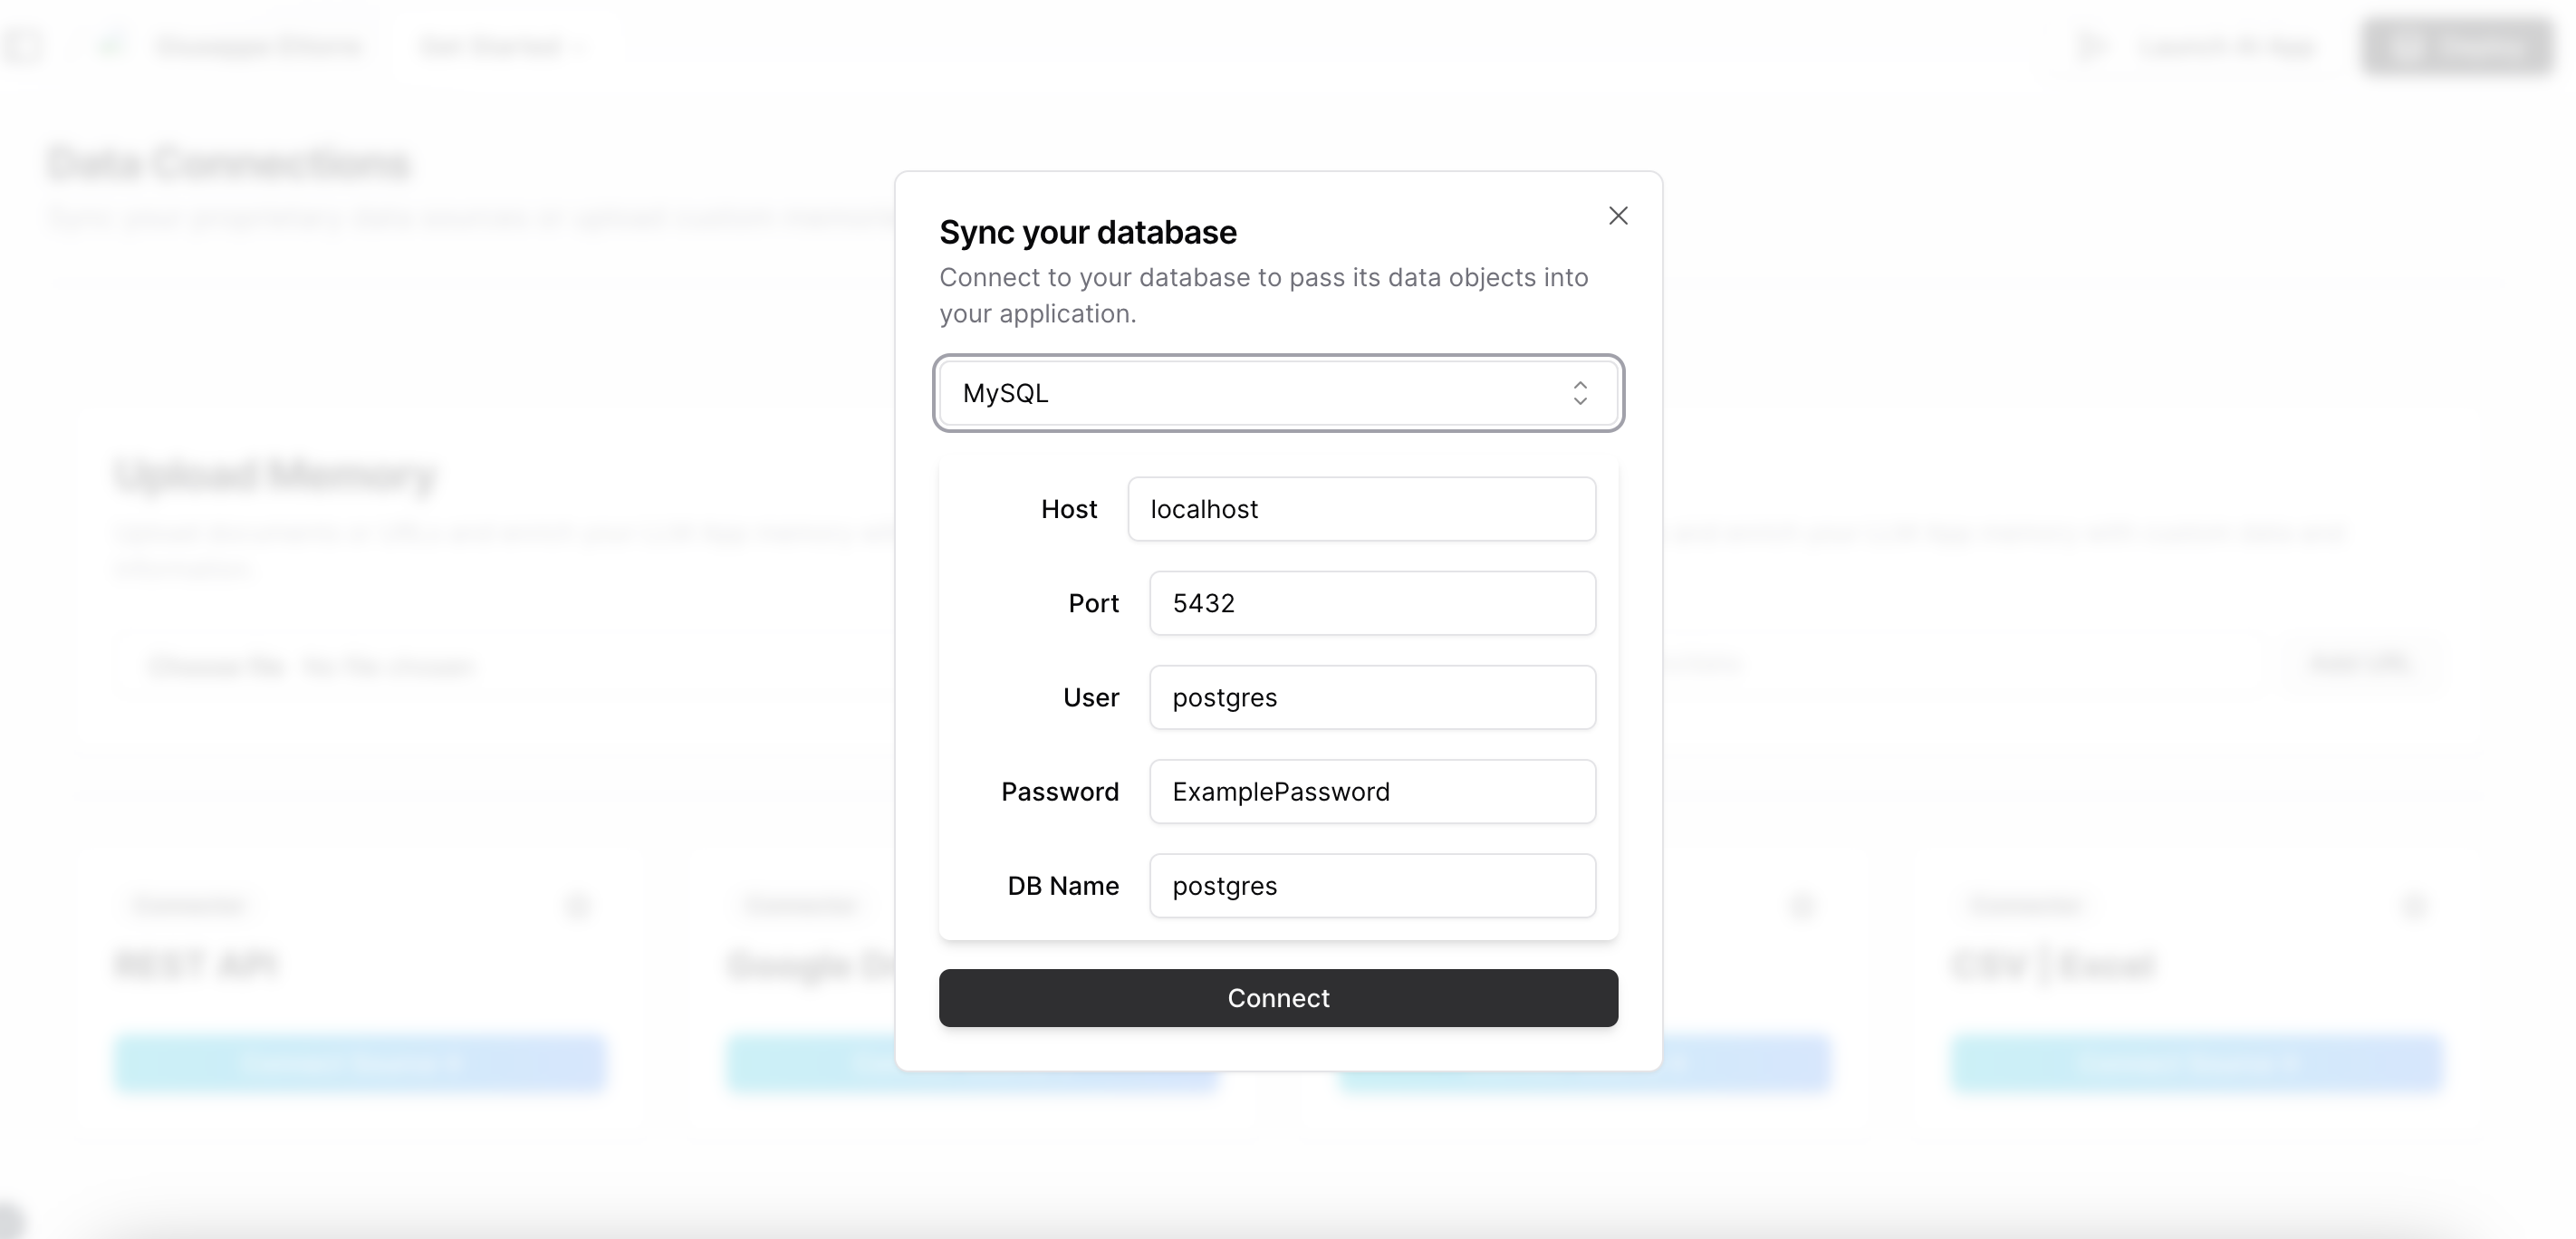The width and height of the screenshot is (2576, 1239).
Task: Edit the DB Name input field
Action: click(1372, 885)
